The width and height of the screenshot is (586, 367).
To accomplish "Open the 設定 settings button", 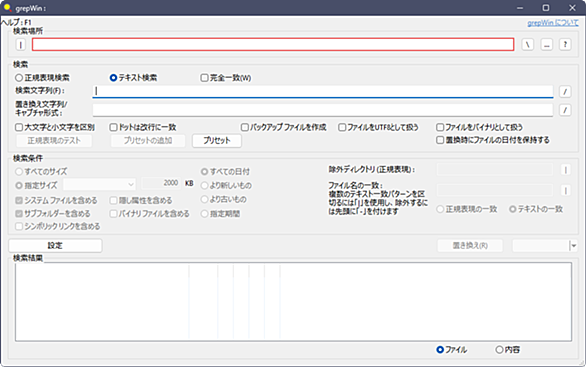I will pyautogui.click(x=55, y=246).
